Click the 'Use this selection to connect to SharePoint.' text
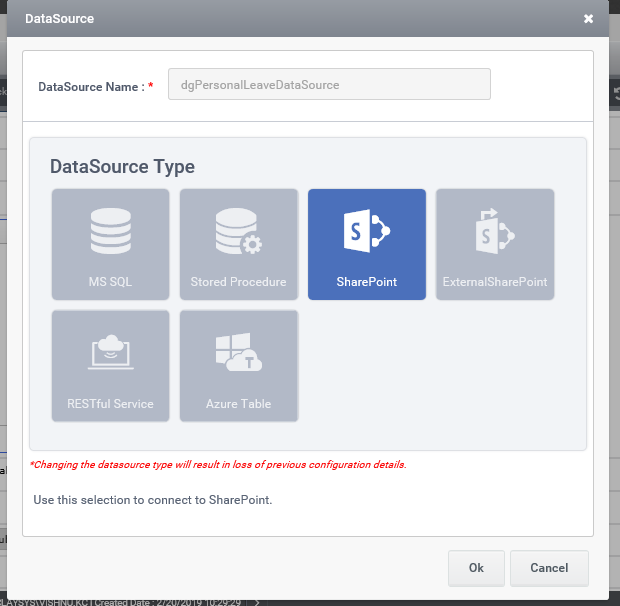This screenshot has height=606, width=620. (153, 500)
